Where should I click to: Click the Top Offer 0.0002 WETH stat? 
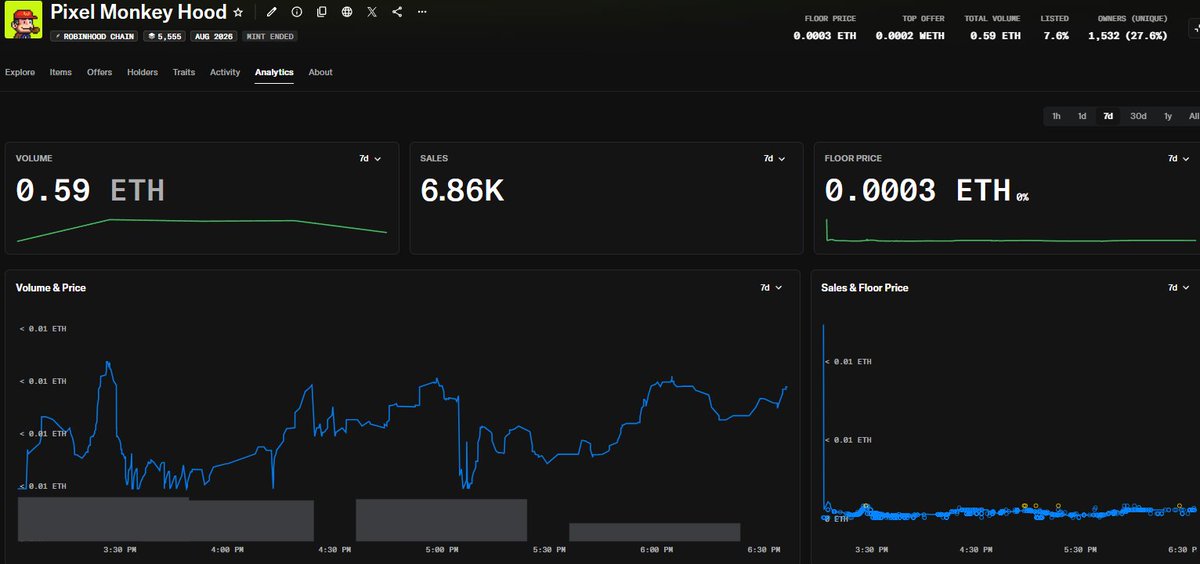(910, 27)
